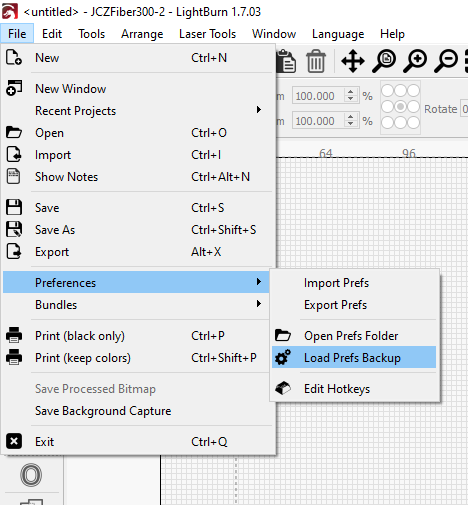Click the Zoom Out magnifier icon
The width and height of the screenshot is (468, 505).
pos(446,61)
